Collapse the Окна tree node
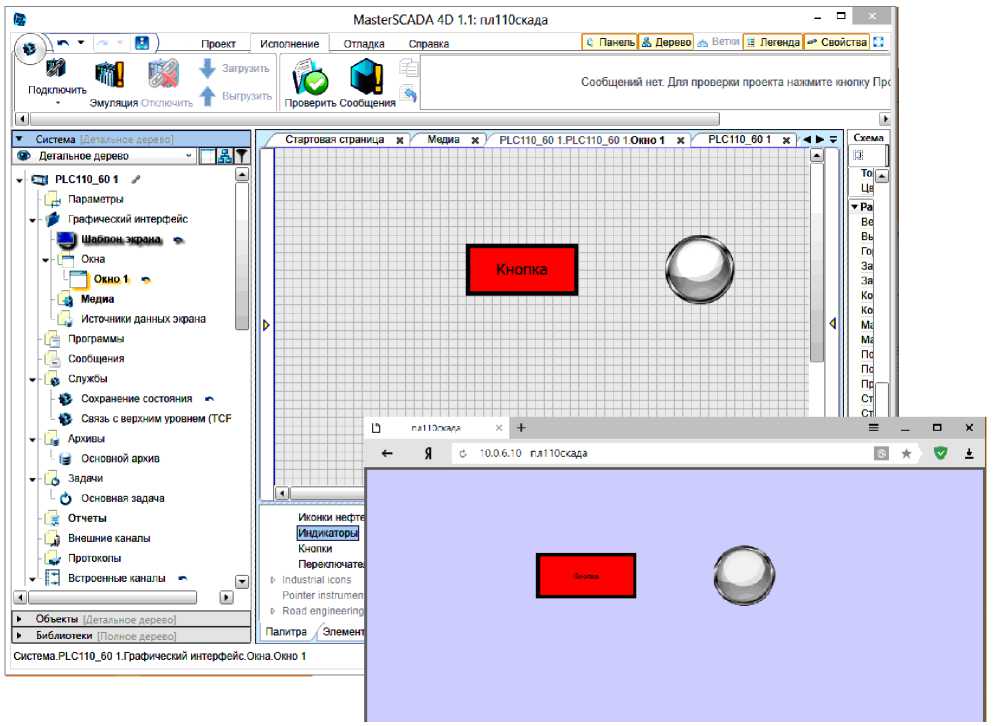The width and height of the screenshot is (994, 726). pyautogui.click(x=45, y=260)
